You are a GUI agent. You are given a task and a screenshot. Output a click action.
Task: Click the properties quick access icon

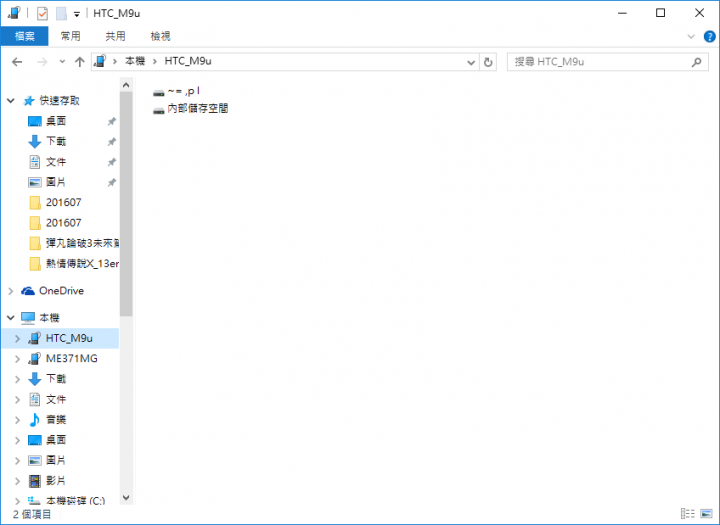tap(42, 13)
